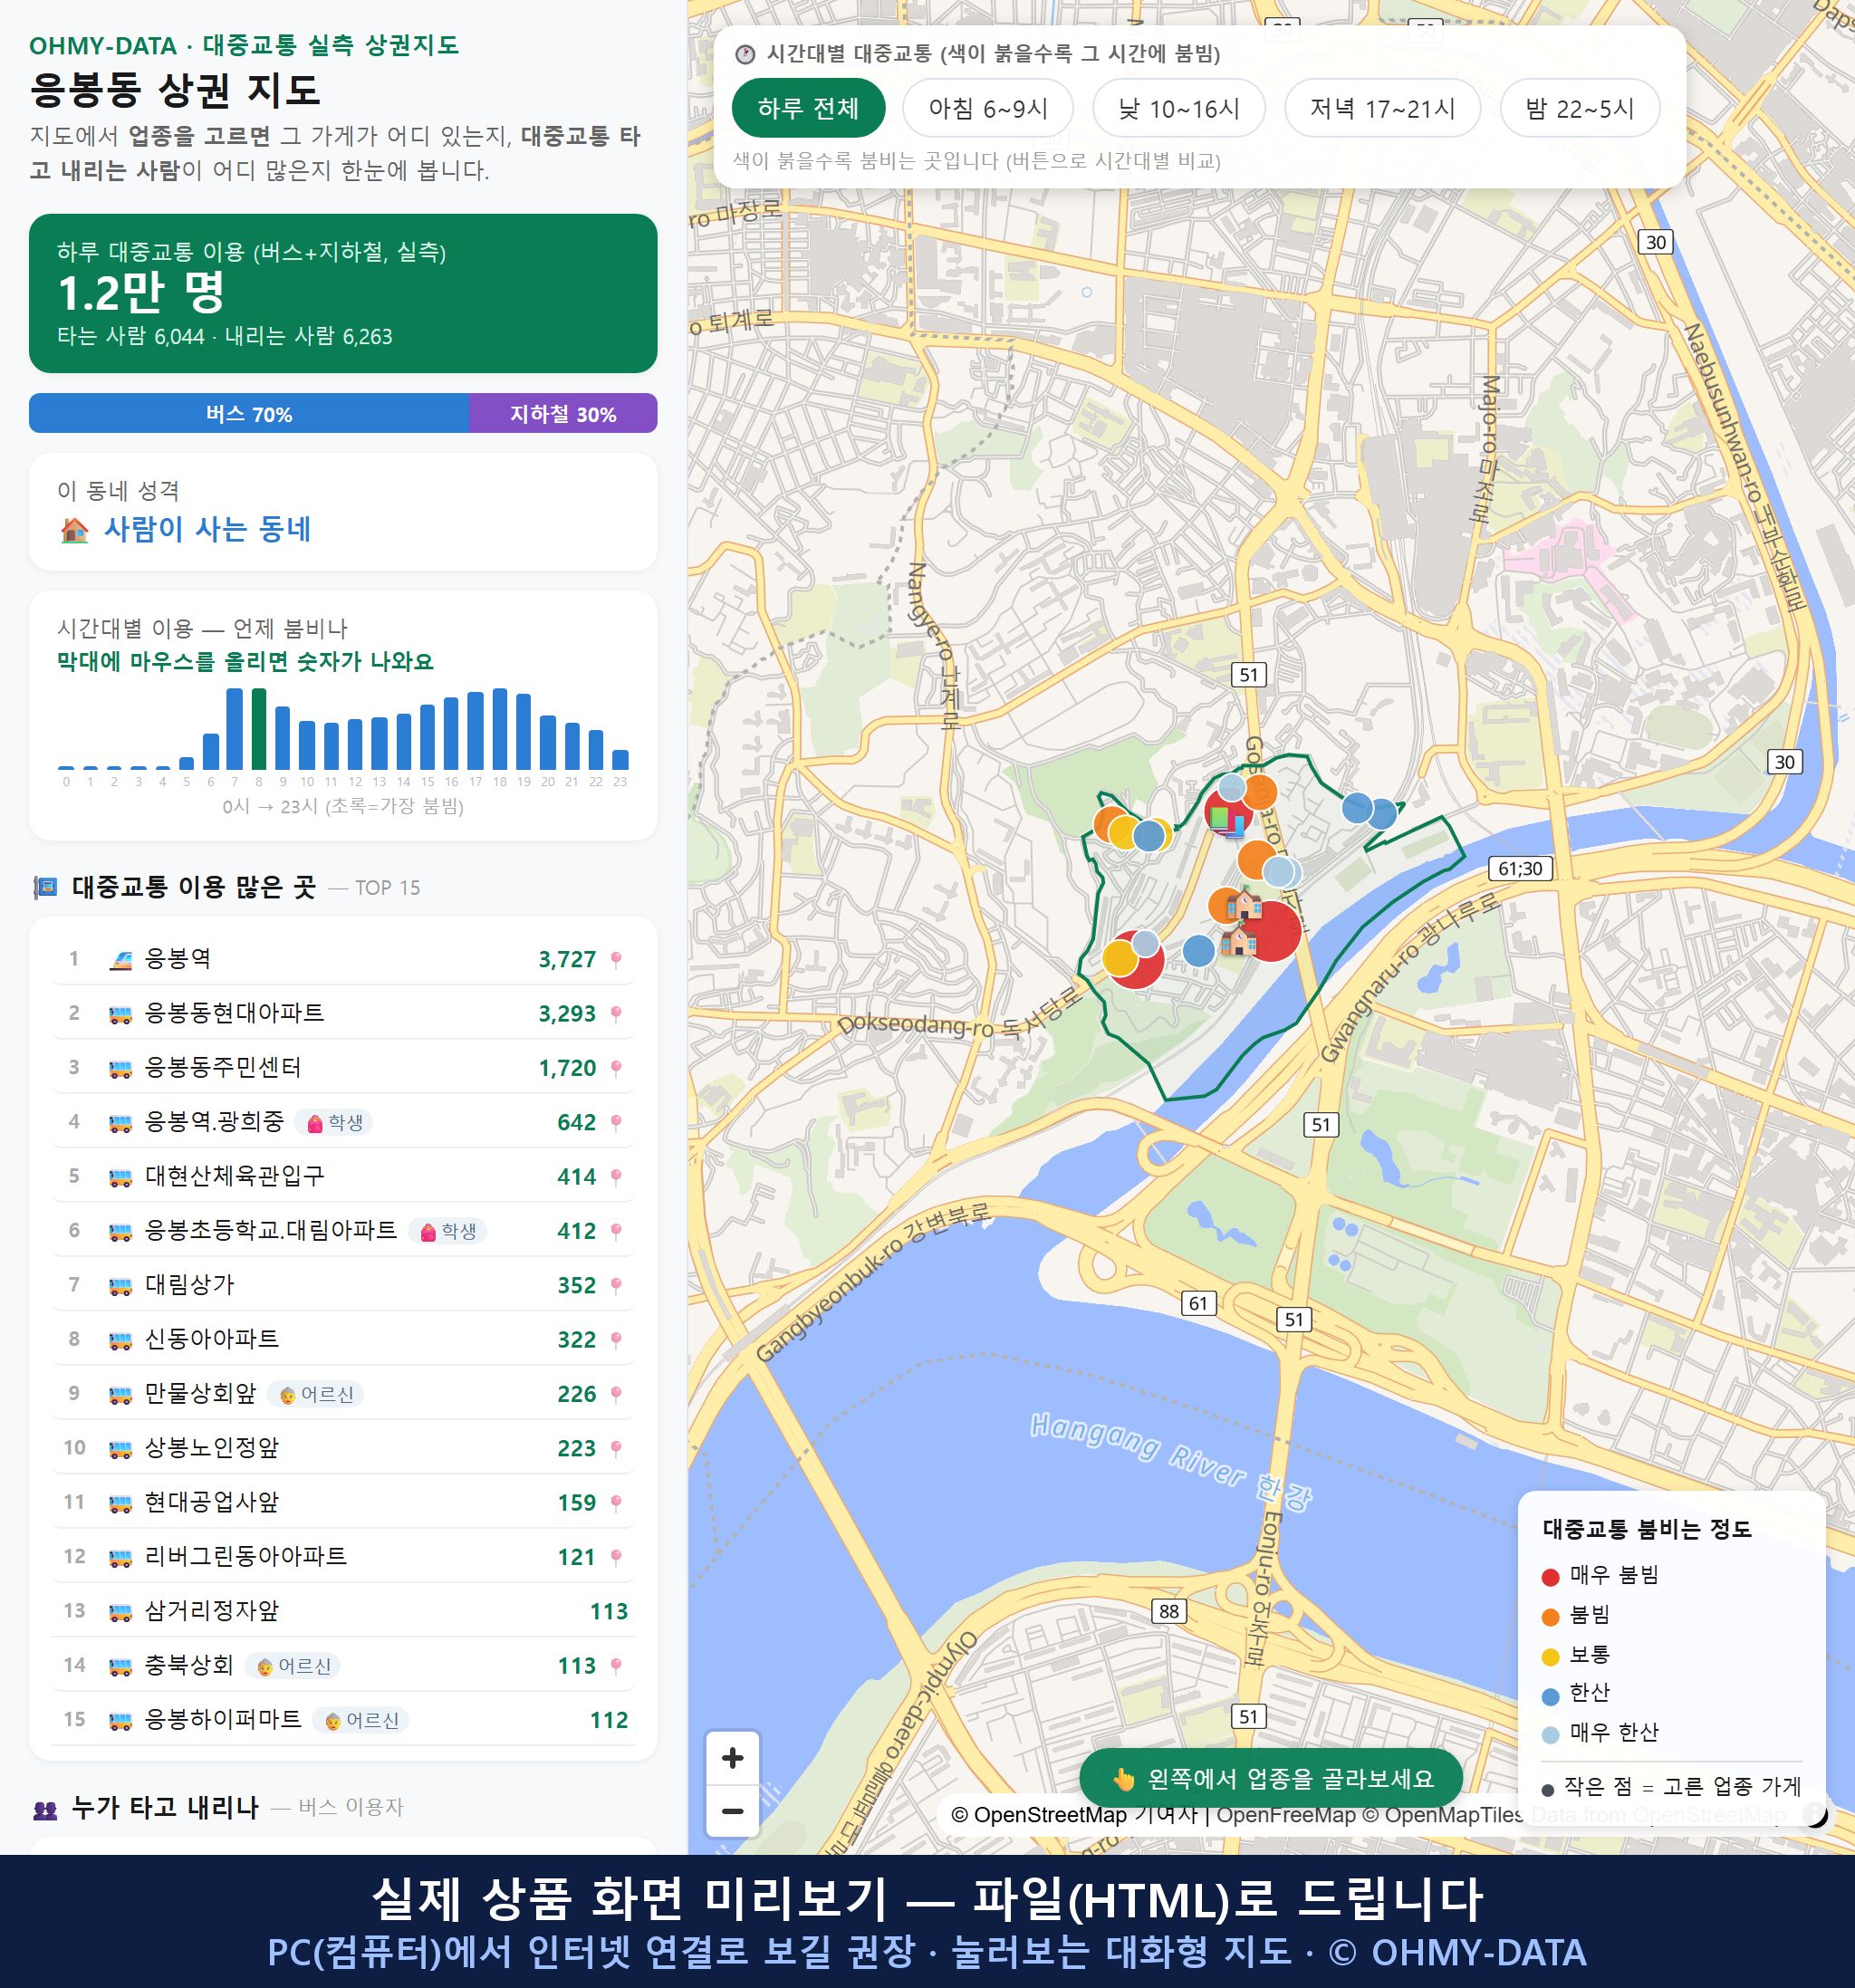Click the people icon beside 누가 타고 내리나
1855x1988 pixels.
pos(45,1809)
